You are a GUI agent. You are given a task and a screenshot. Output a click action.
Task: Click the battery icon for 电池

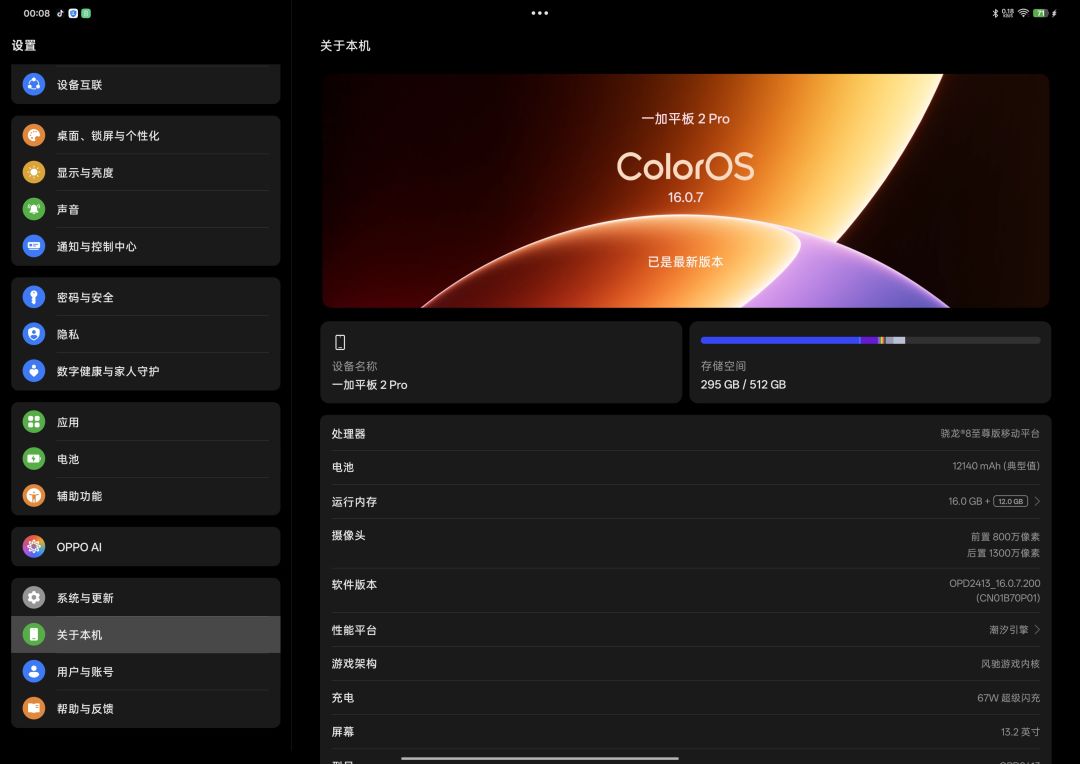34,459
